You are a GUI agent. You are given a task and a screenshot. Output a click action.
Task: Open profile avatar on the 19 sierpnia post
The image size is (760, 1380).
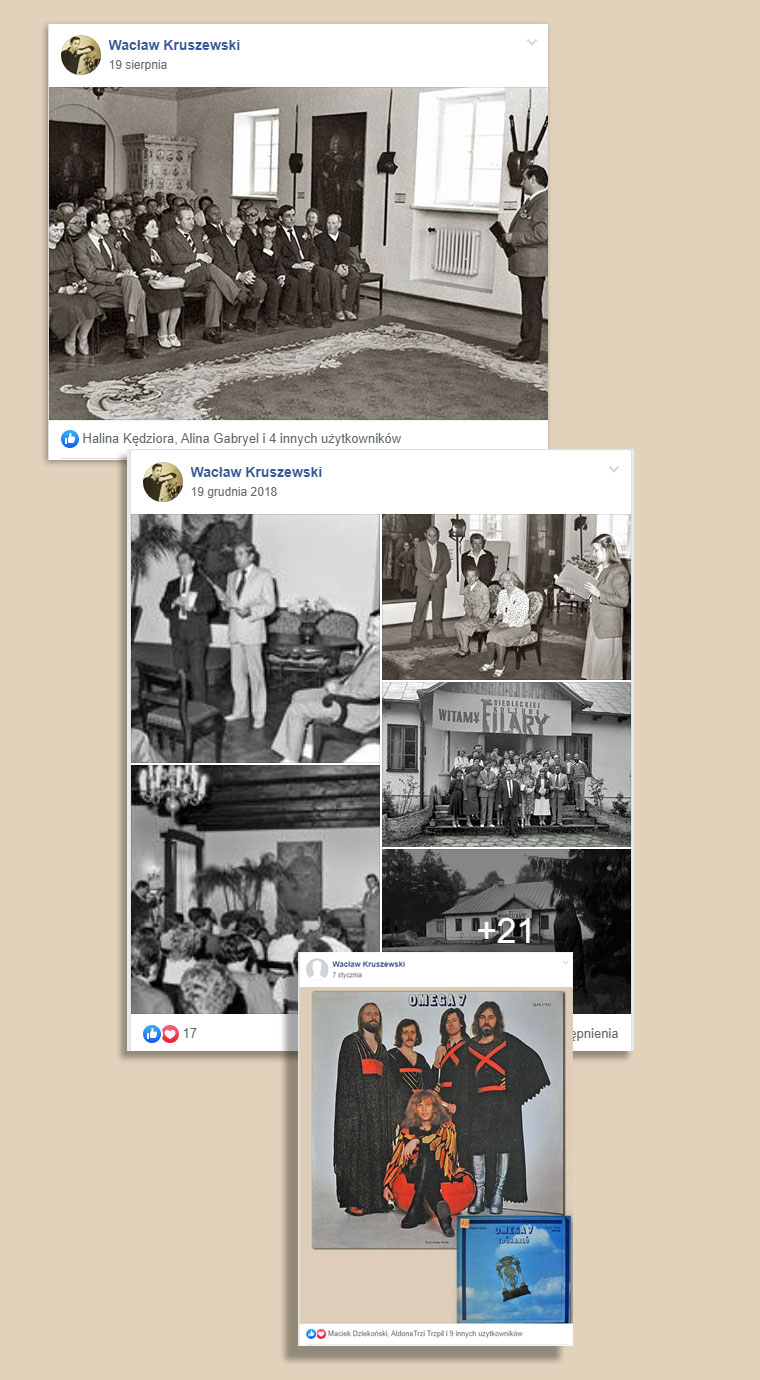point(81,55)
